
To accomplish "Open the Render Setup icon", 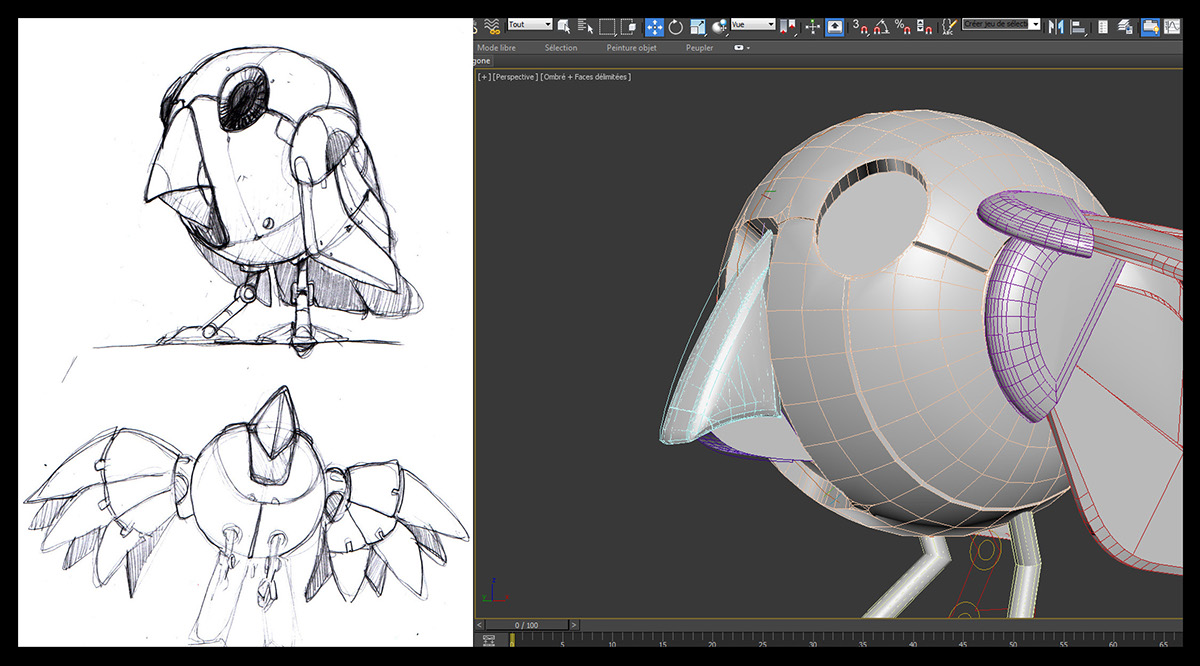I will click(1150, 27).
